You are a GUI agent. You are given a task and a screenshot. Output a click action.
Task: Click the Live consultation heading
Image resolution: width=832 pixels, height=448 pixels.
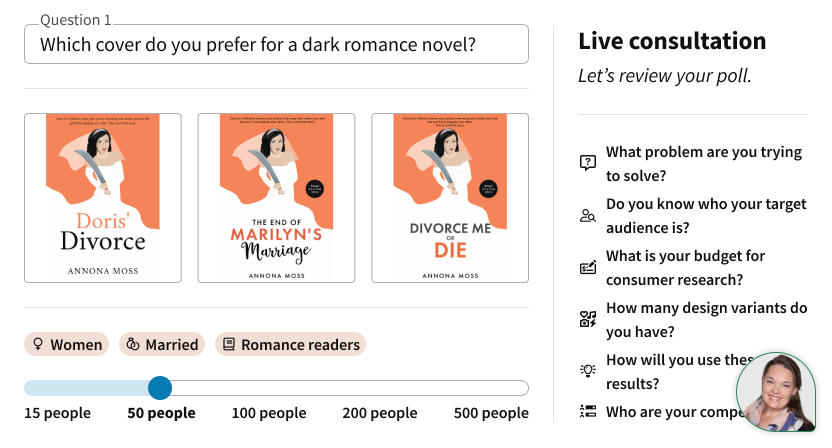pos(672,41)
